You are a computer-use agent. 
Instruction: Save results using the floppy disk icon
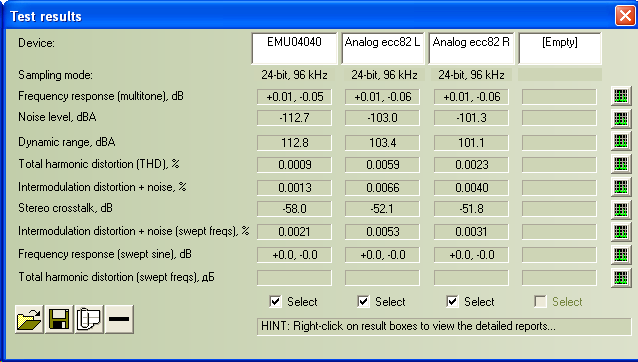[x=59, y=319]
